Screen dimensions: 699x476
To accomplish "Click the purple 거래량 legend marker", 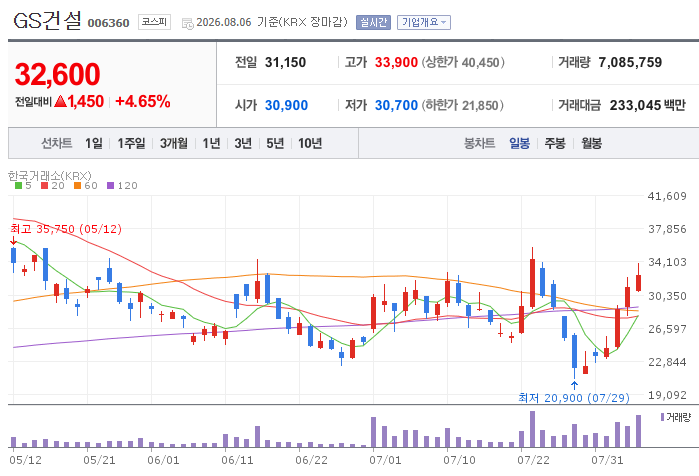I will 662,417.
